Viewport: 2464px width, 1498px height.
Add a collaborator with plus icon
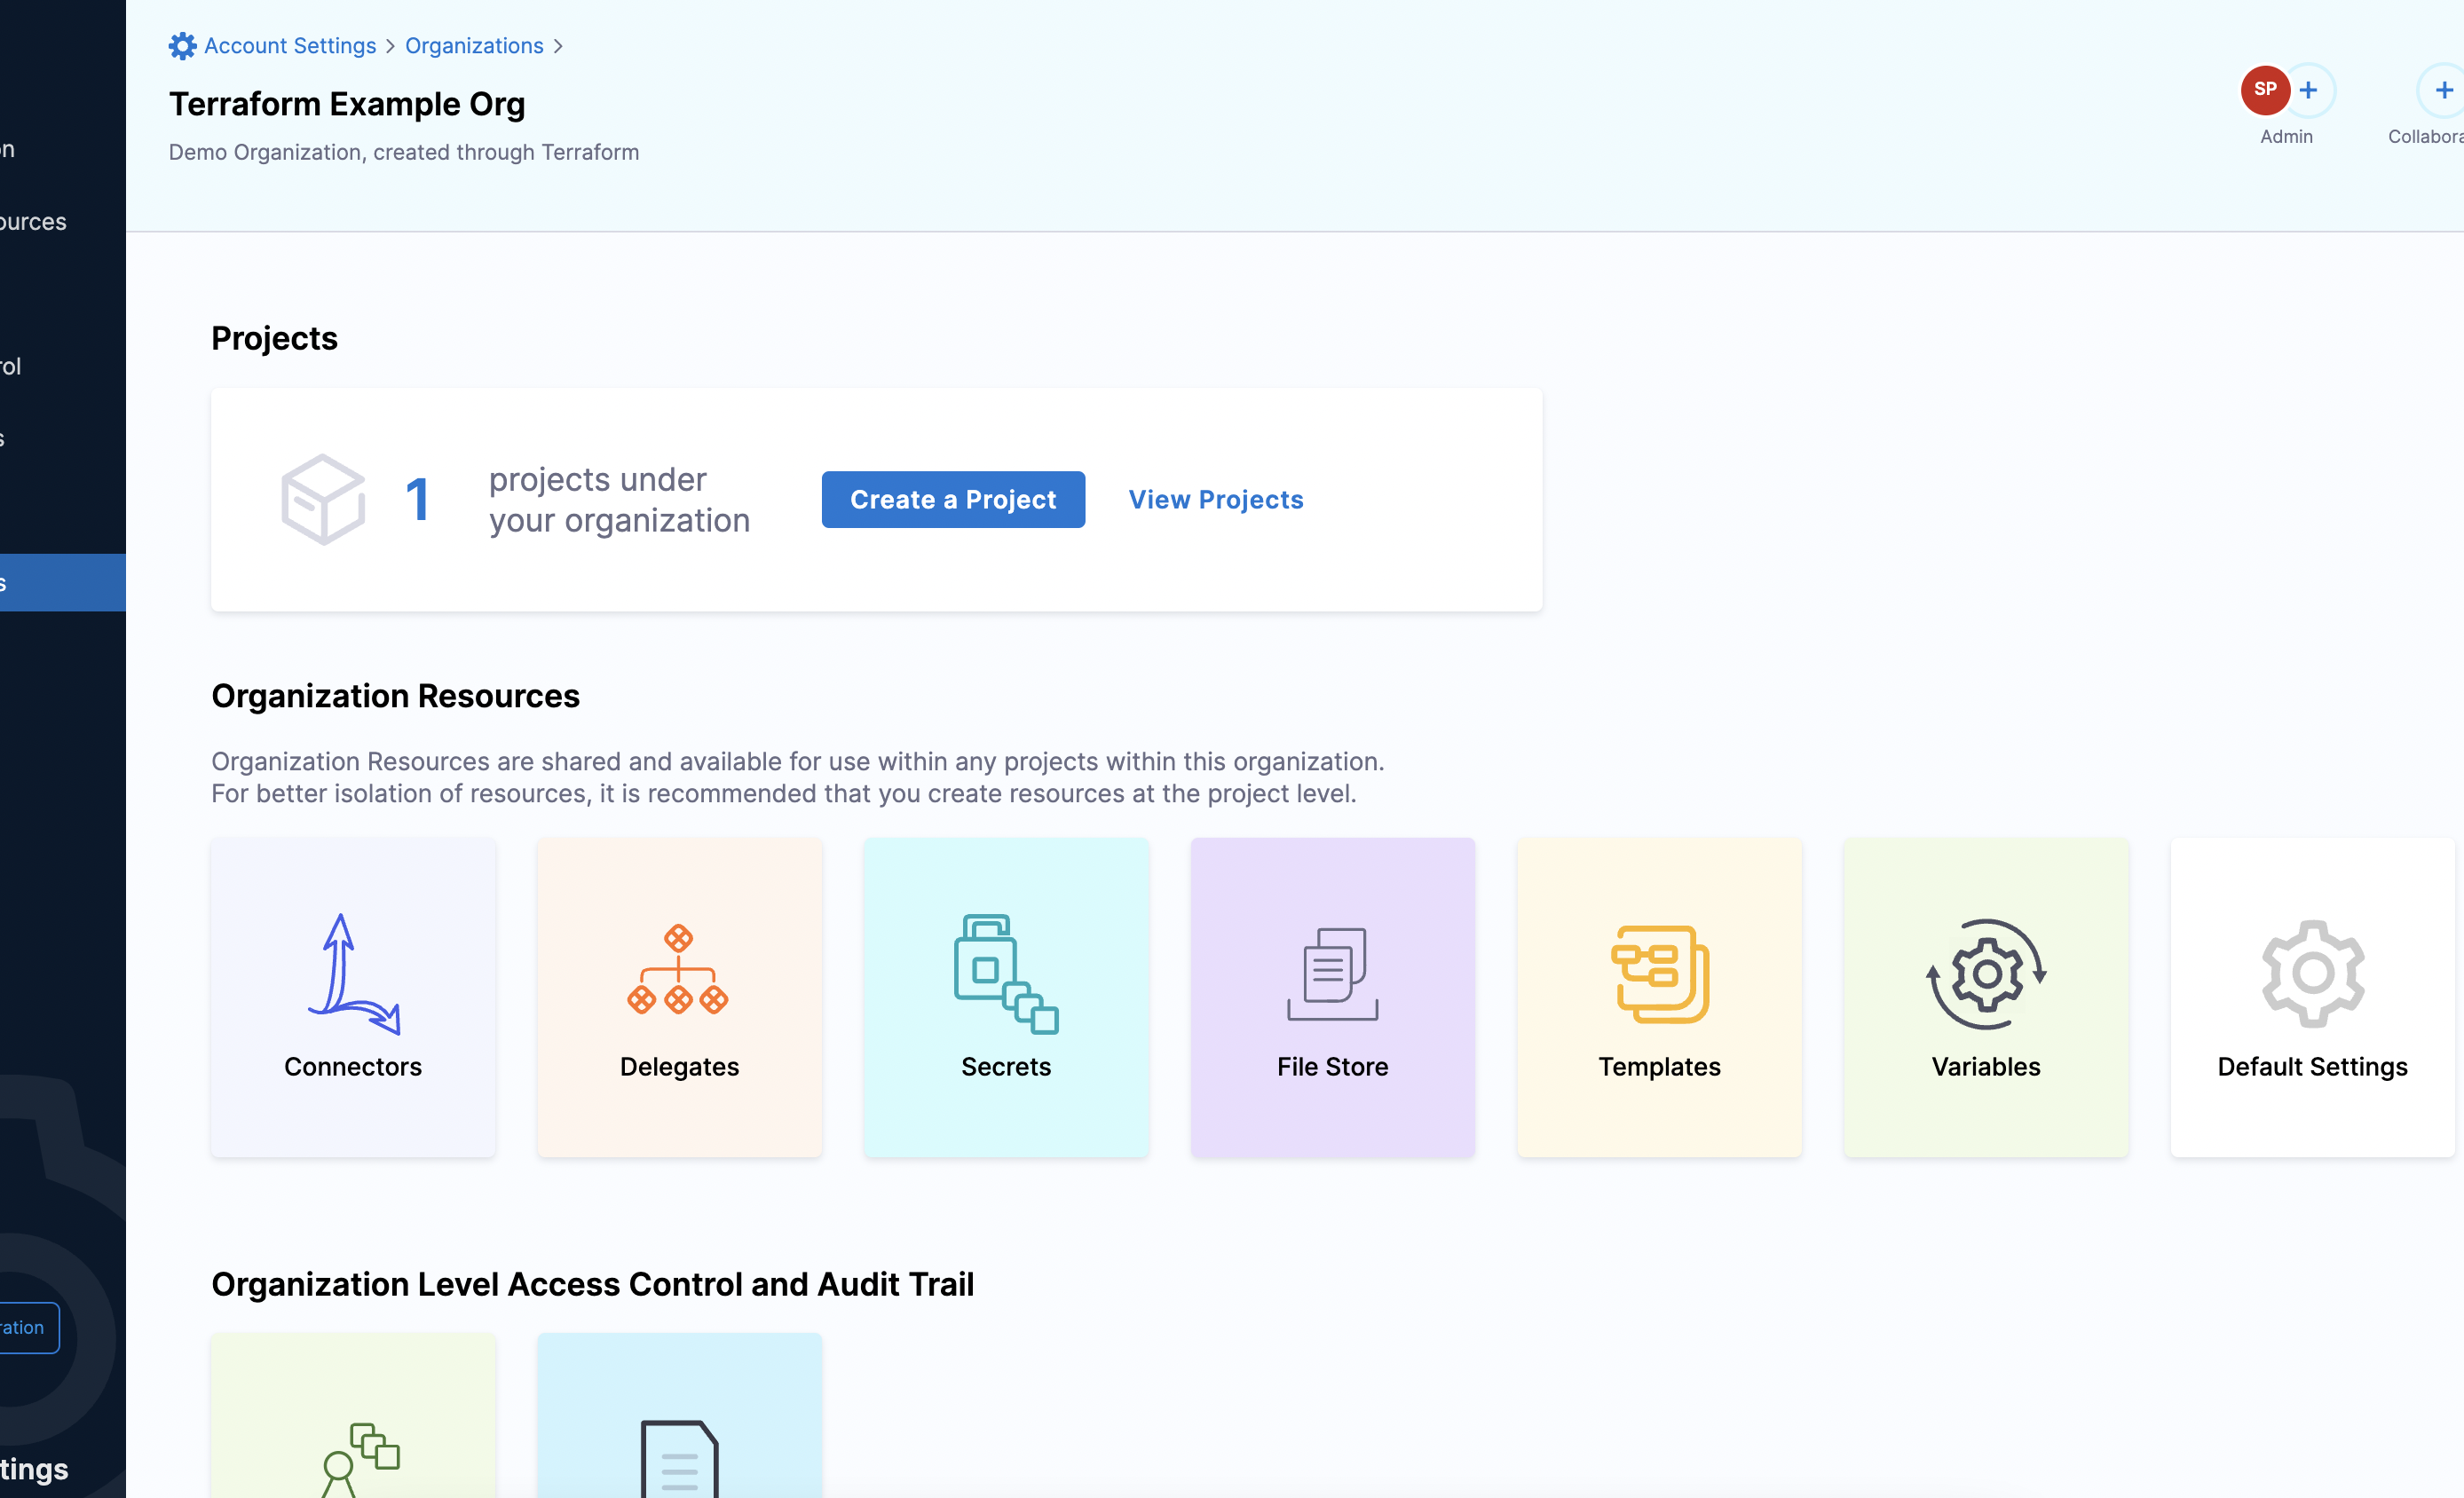[2442, 90]
